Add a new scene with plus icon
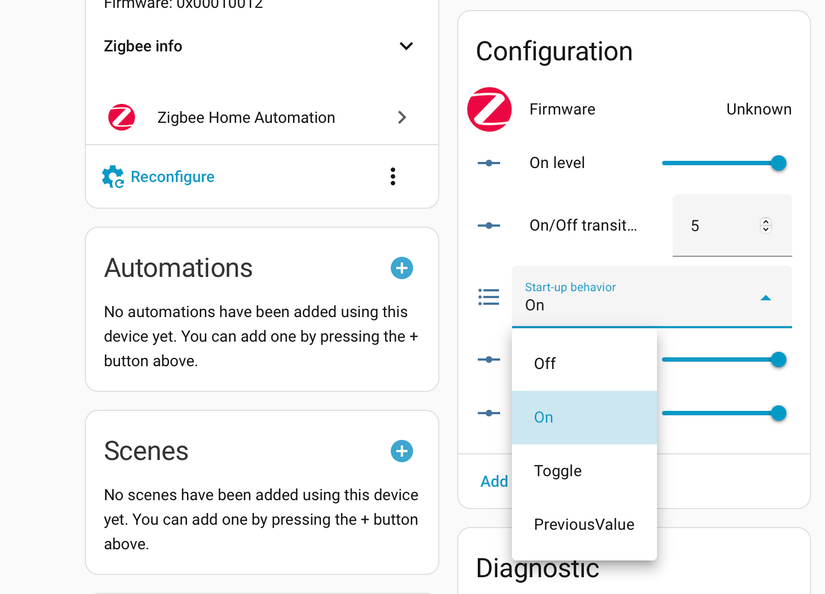The width and height of the screenshot is (825, 594). tap(401, 451)
